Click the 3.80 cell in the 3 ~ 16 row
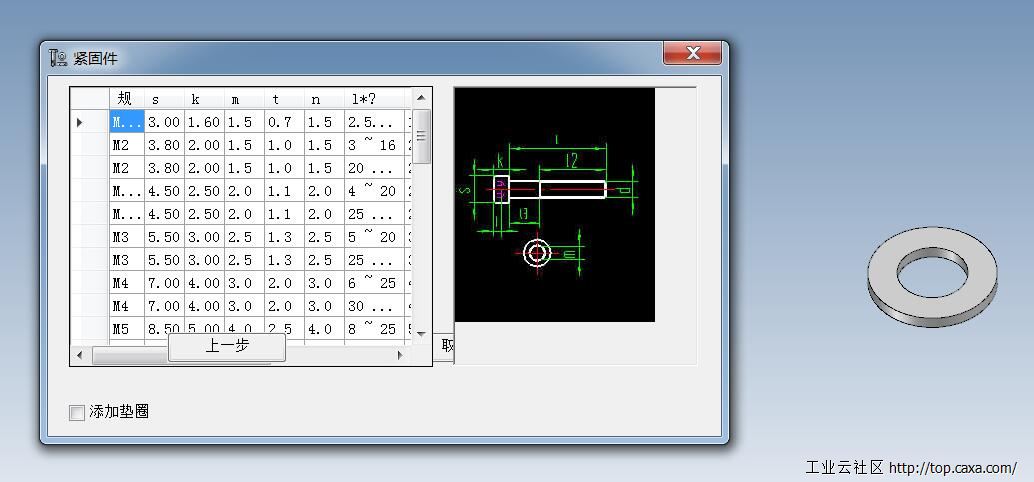The width and height of the screenshot is (1034, 482). tap(164, 145)
